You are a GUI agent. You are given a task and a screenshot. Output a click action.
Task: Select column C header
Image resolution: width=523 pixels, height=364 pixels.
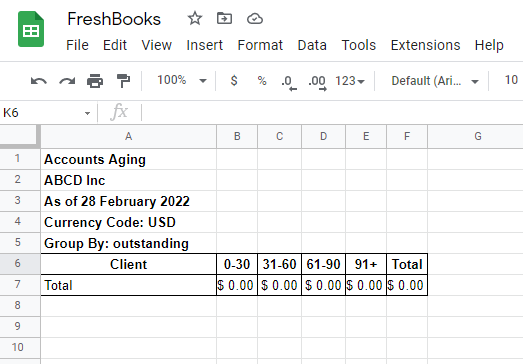tap(280, 136)
